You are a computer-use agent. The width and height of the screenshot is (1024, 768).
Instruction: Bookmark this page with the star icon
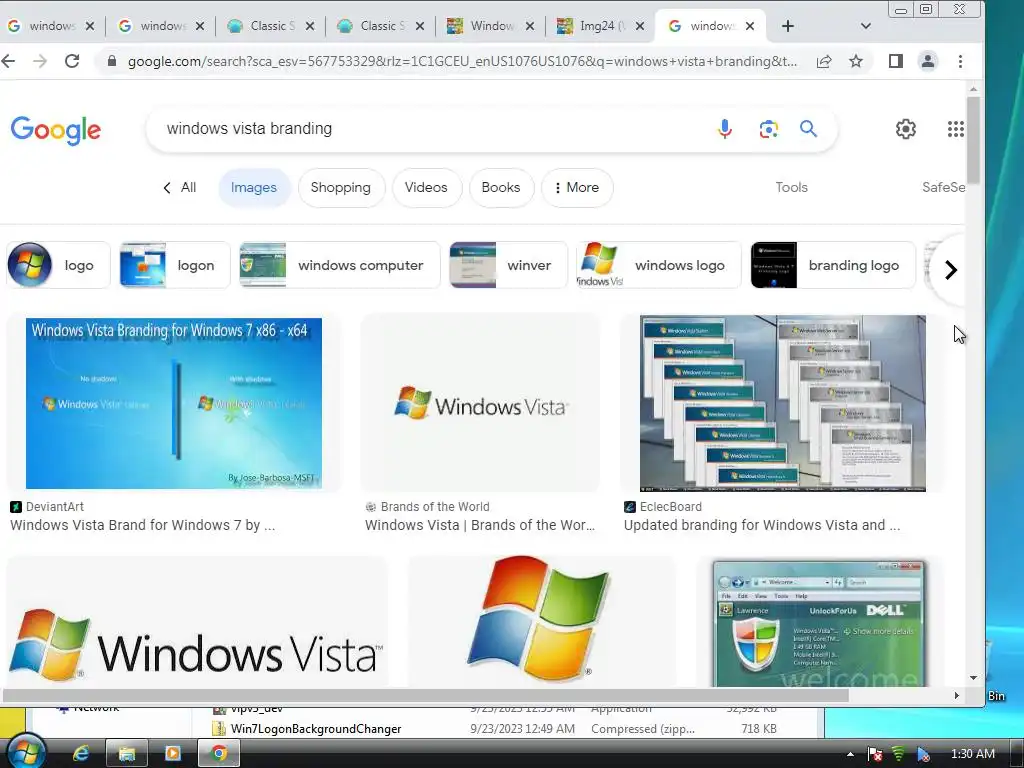pyautogui.click(x=856, y=61)
